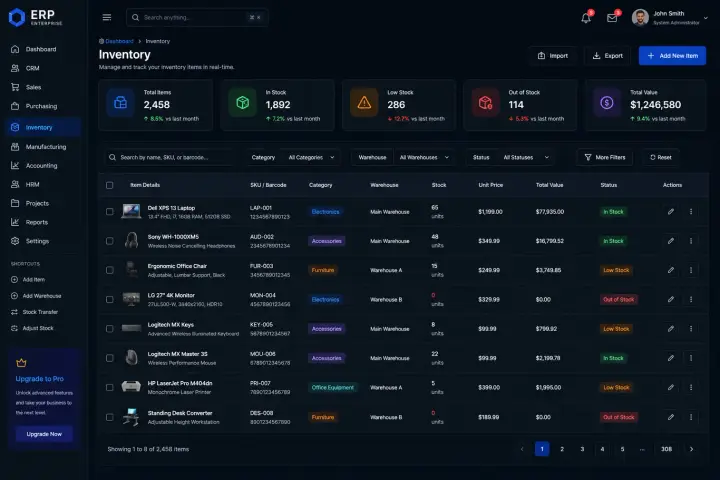Jump to page 308
The image size is (720, 480).
[666, 449]
